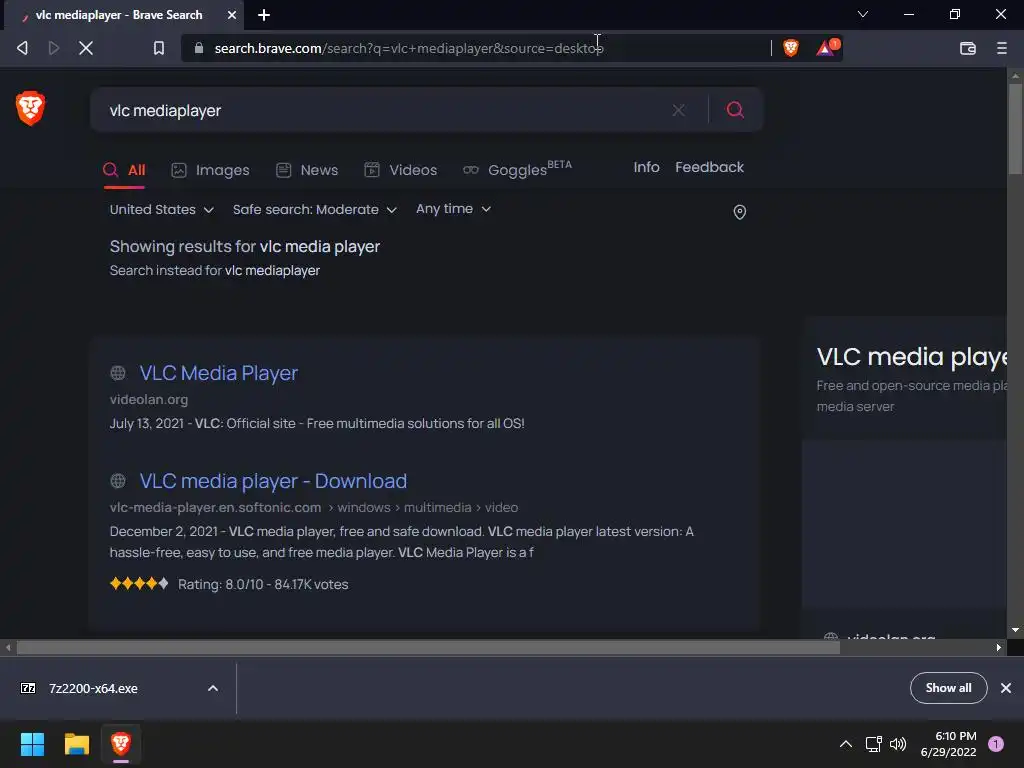Open the tab search chevron in title bar
Screen dimensions: 1024x768
tap(863, 14)
